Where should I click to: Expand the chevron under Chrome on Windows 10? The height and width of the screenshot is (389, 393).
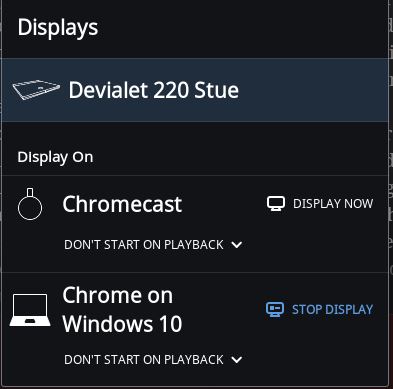[237, 360]
